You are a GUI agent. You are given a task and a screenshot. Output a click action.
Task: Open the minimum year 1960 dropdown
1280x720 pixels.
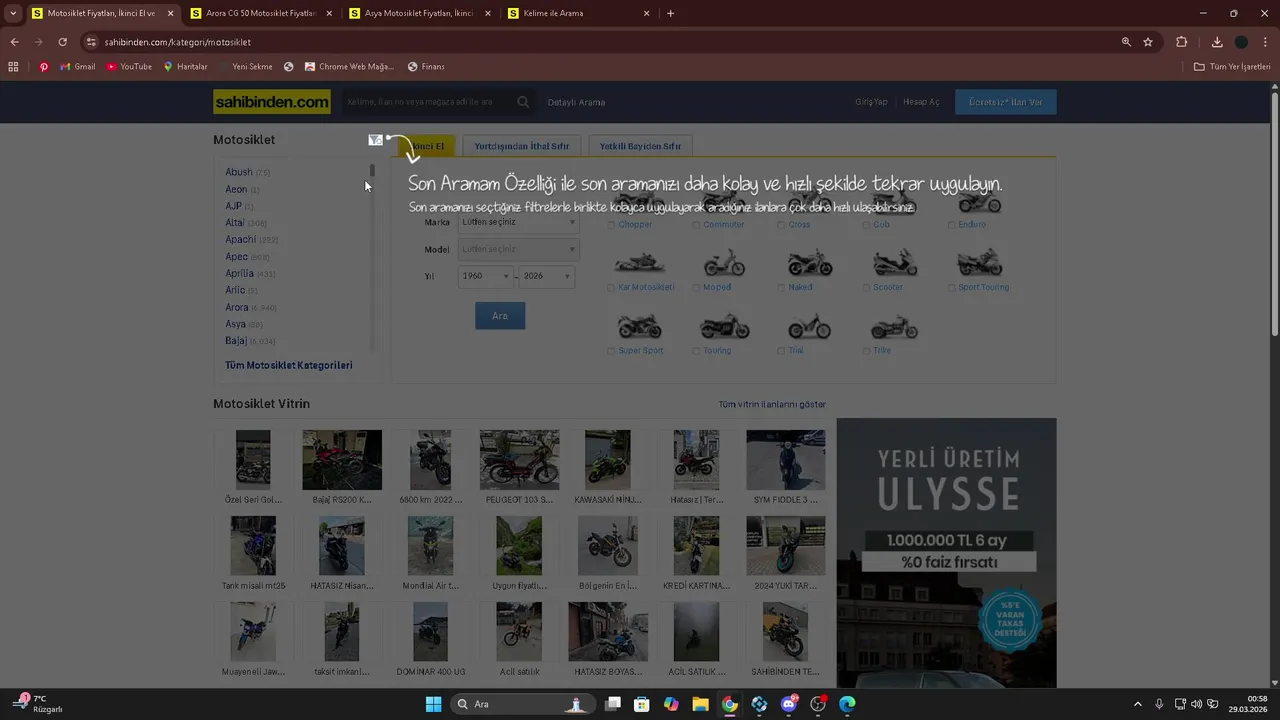tap(485, 276)
